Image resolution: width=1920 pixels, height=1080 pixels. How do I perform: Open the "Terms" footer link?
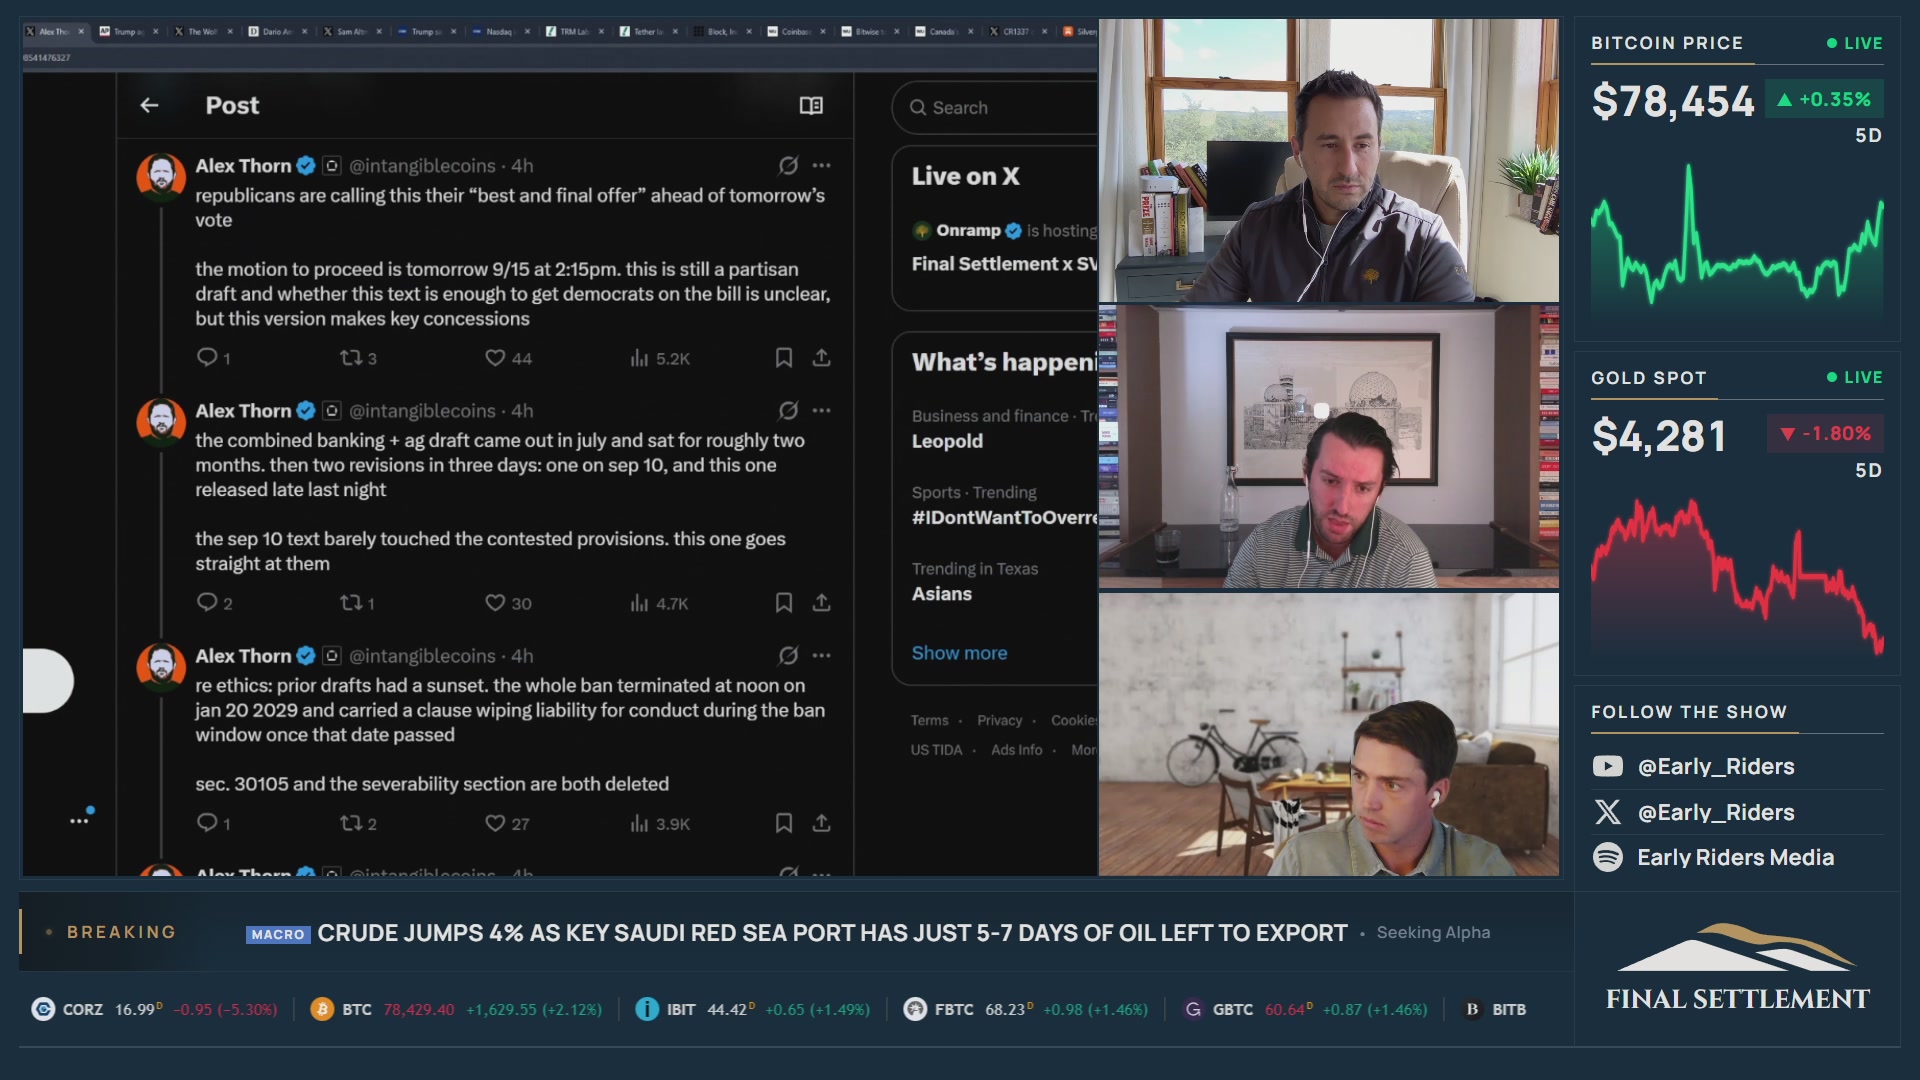pyautogui.click(x=929, y=720)
